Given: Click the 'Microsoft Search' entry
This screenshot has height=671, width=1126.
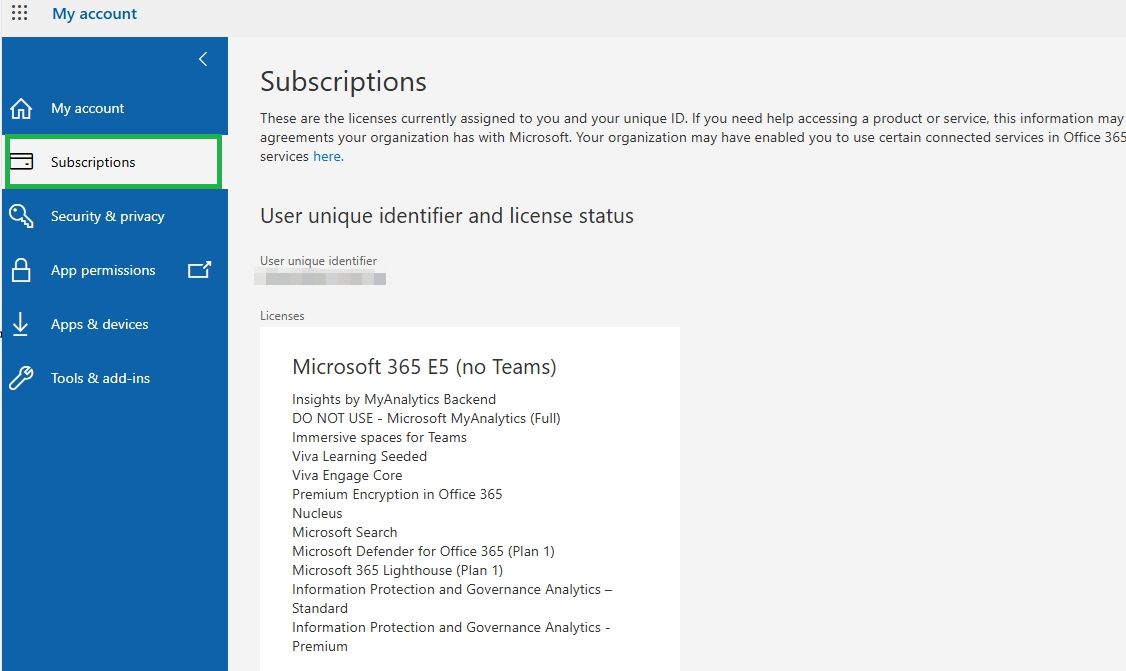Looking at the screenshot, I should 345,532.
